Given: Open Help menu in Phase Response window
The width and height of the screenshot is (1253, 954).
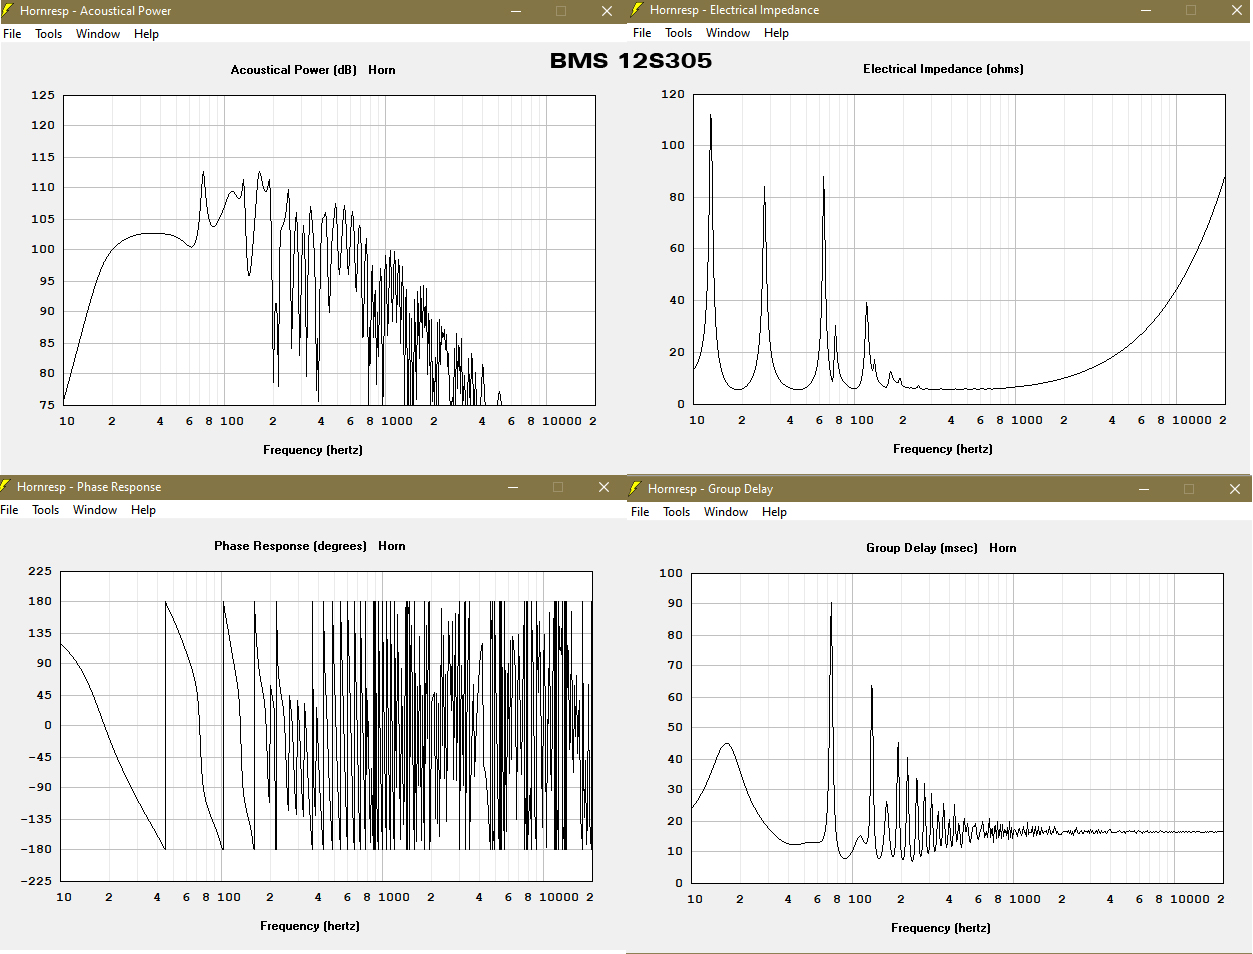Looking at the screenshot, I should 143,510.
